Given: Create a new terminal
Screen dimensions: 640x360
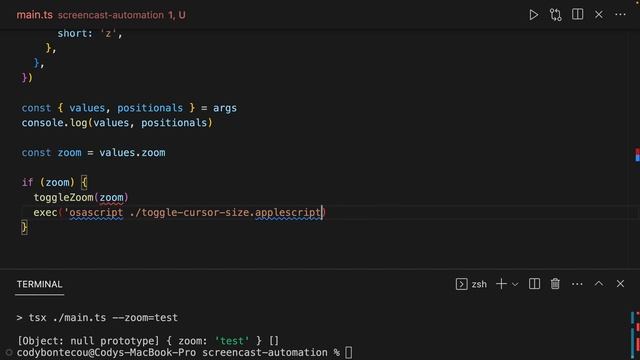Looking at the screenshot, I should tap(501, 284).
